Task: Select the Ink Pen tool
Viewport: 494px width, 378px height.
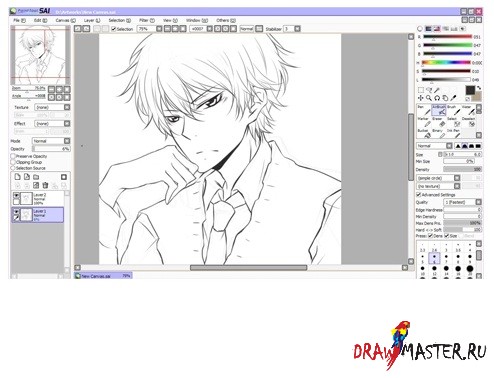Action: point(453,134)
